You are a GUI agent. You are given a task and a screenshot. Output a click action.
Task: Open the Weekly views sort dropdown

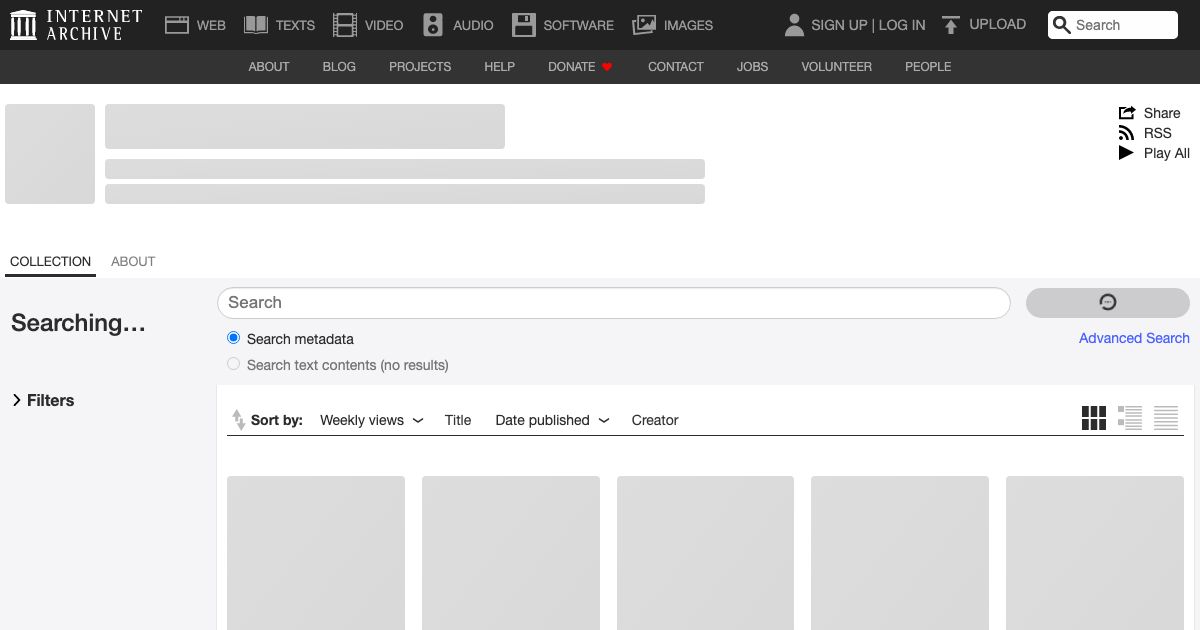pos(370,420)
